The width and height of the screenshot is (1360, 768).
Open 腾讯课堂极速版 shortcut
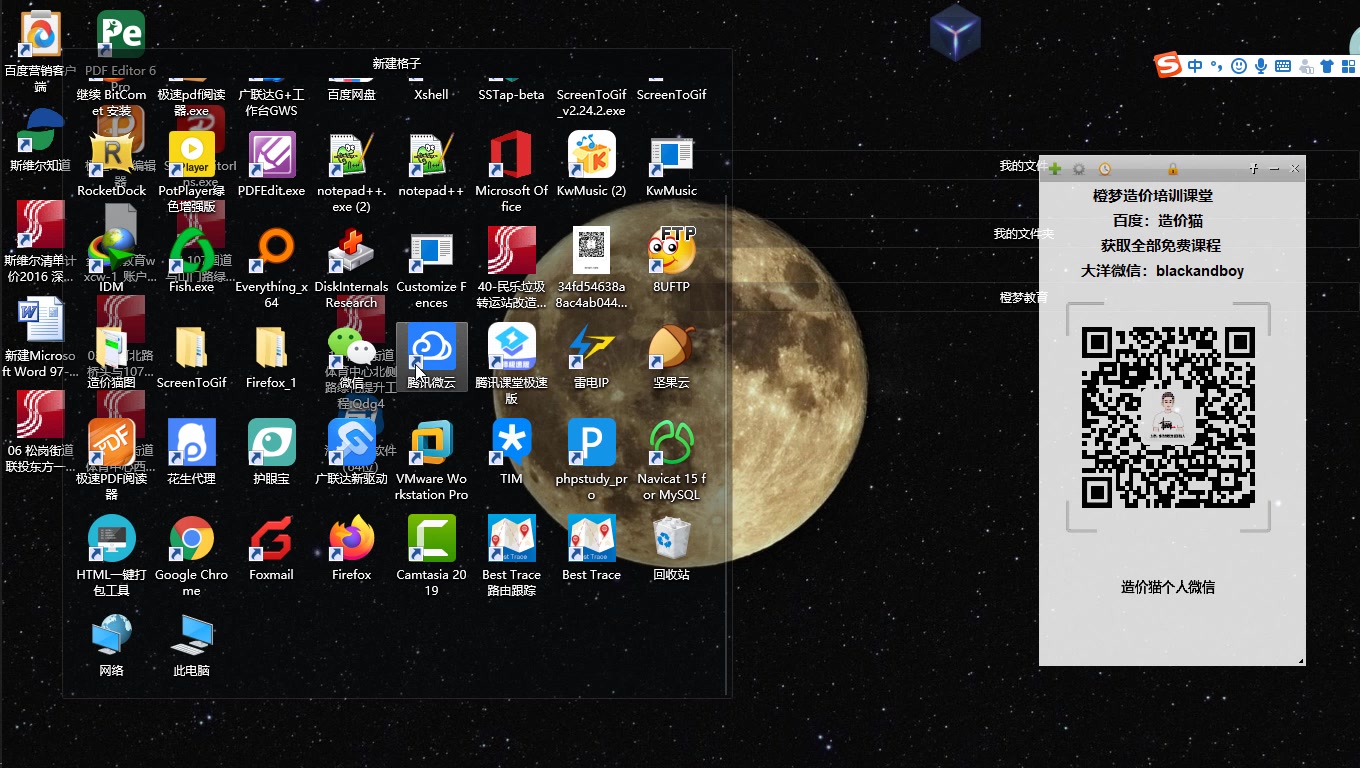[512, 364]
